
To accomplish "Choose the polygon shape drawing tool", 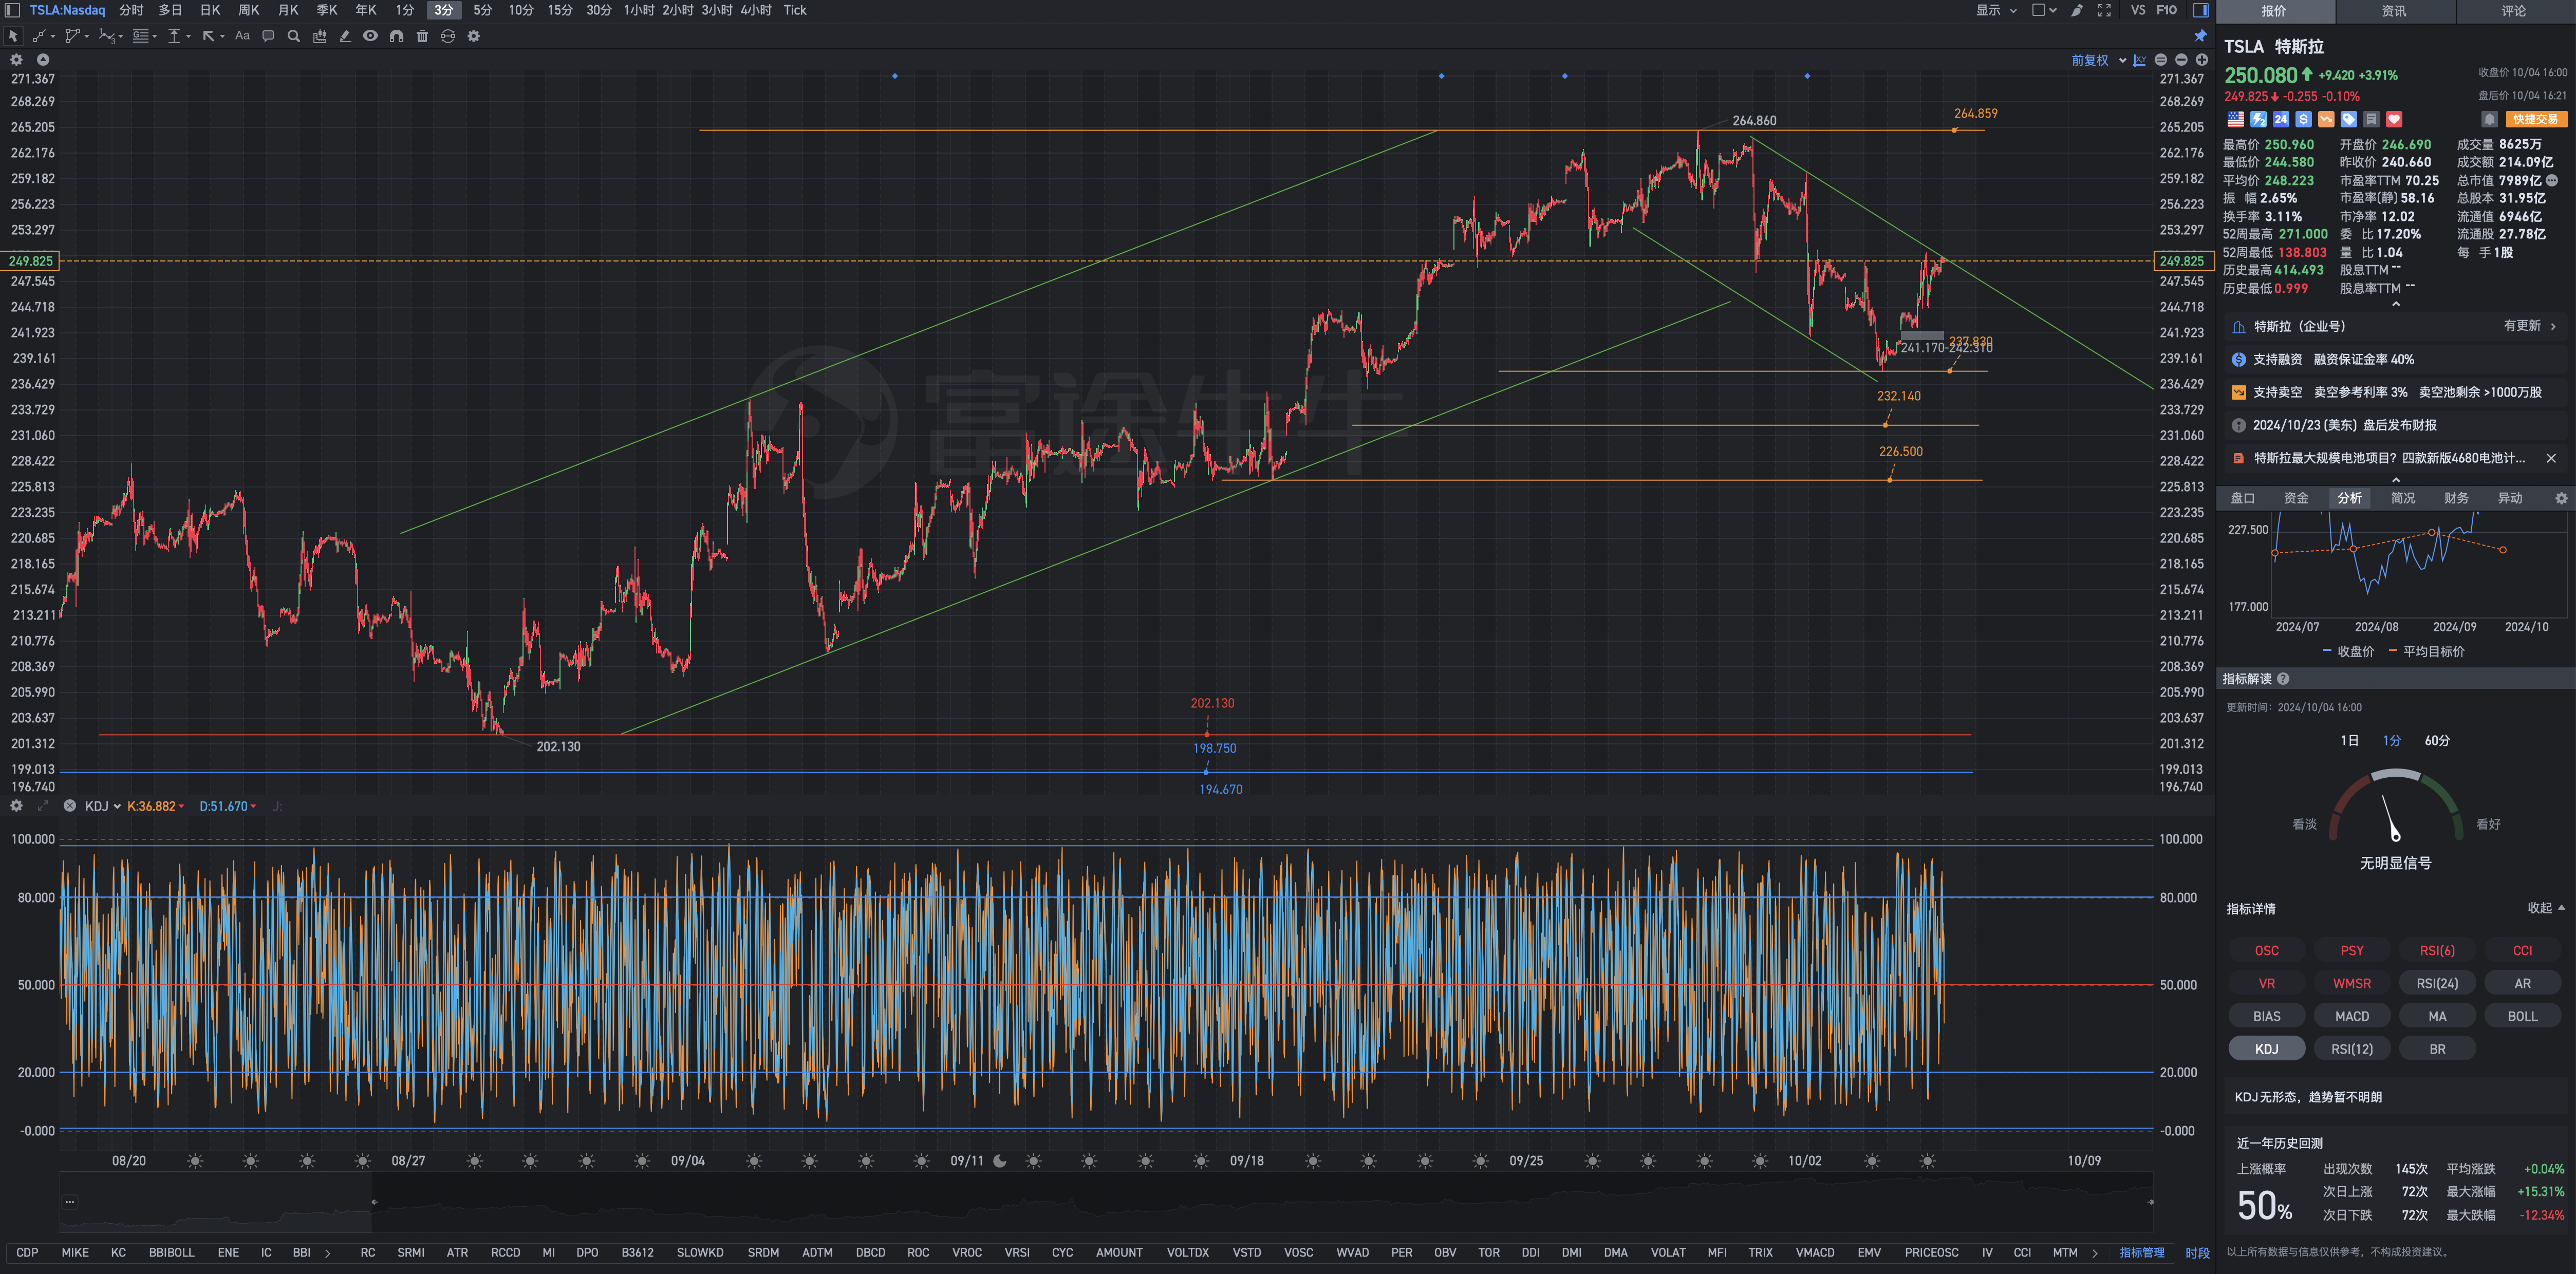I will point(72,36).
